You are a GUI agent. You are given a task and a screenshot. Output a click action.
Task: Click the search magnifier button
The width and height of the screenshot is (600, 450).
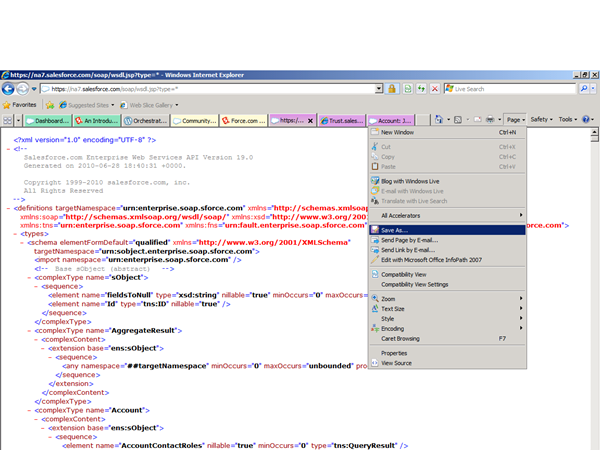pos(584,89)
